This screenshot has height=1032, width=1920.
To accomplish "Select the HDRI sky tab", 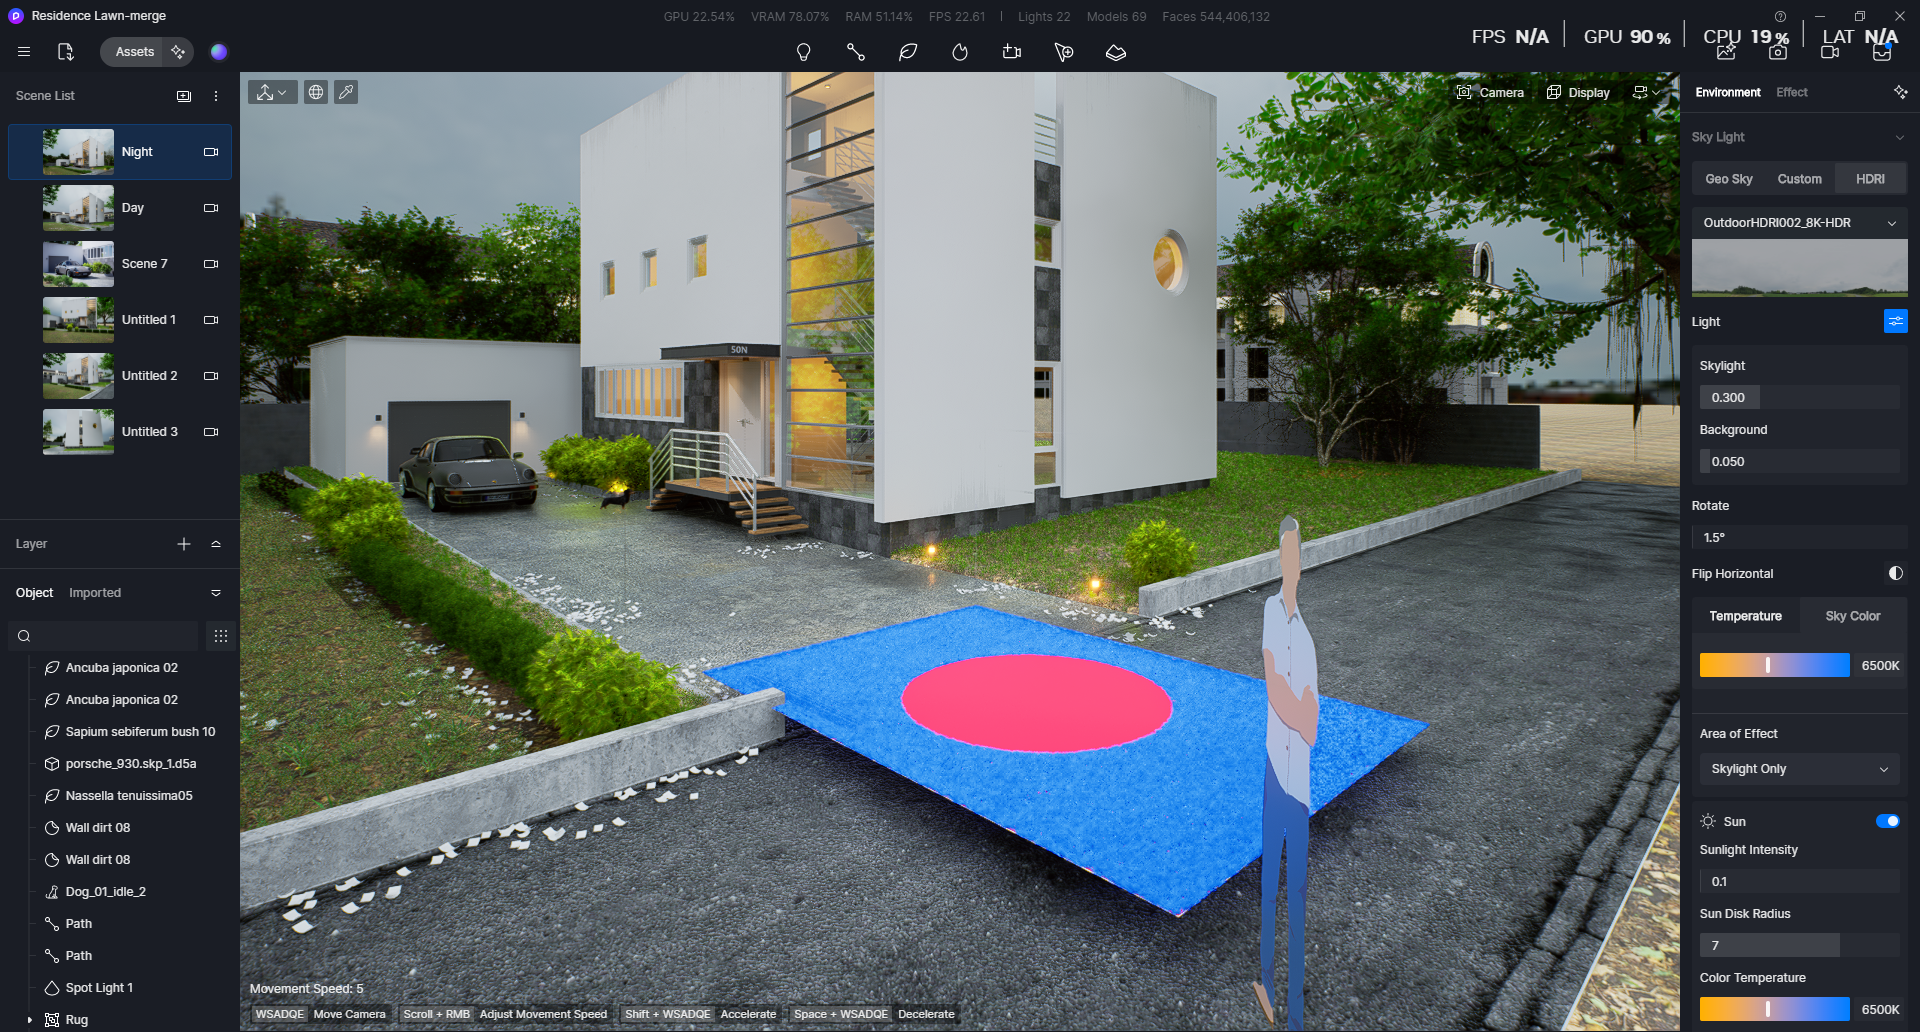I will (x=1870, y=179).
